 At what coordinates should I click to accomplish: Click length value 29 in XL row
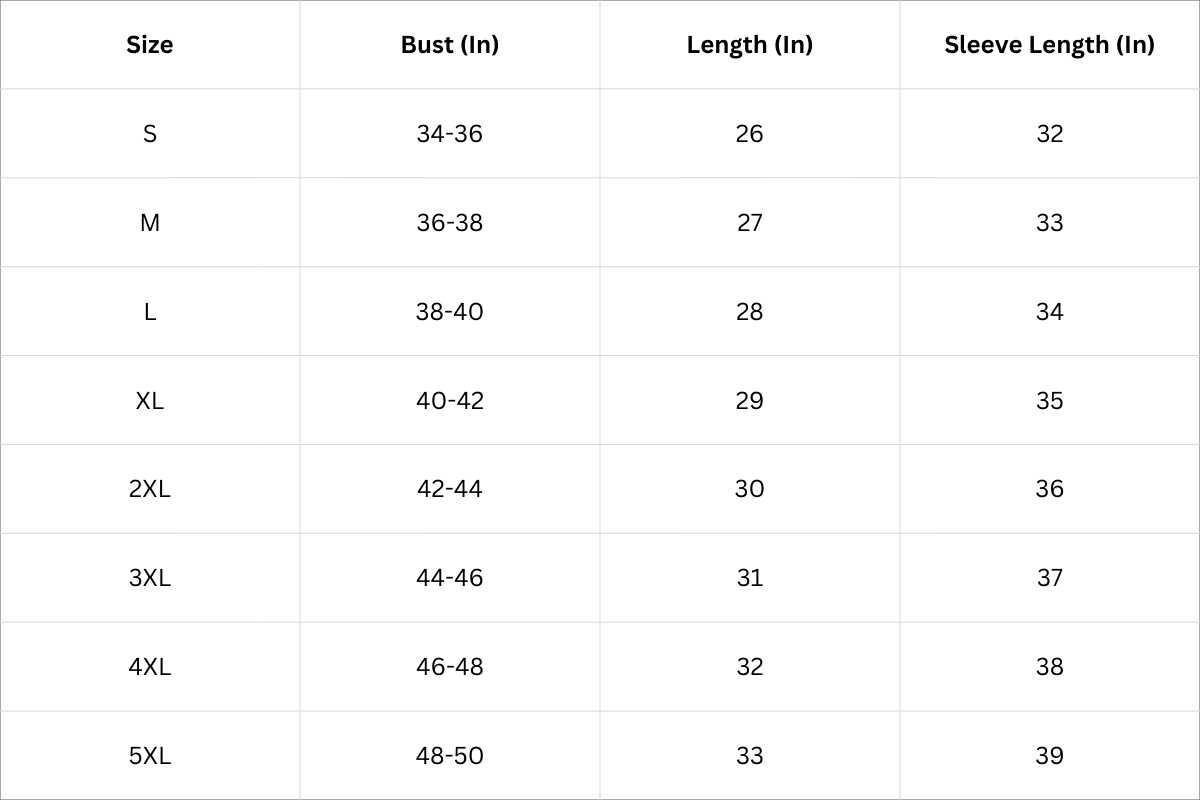(x=750, y=401)
